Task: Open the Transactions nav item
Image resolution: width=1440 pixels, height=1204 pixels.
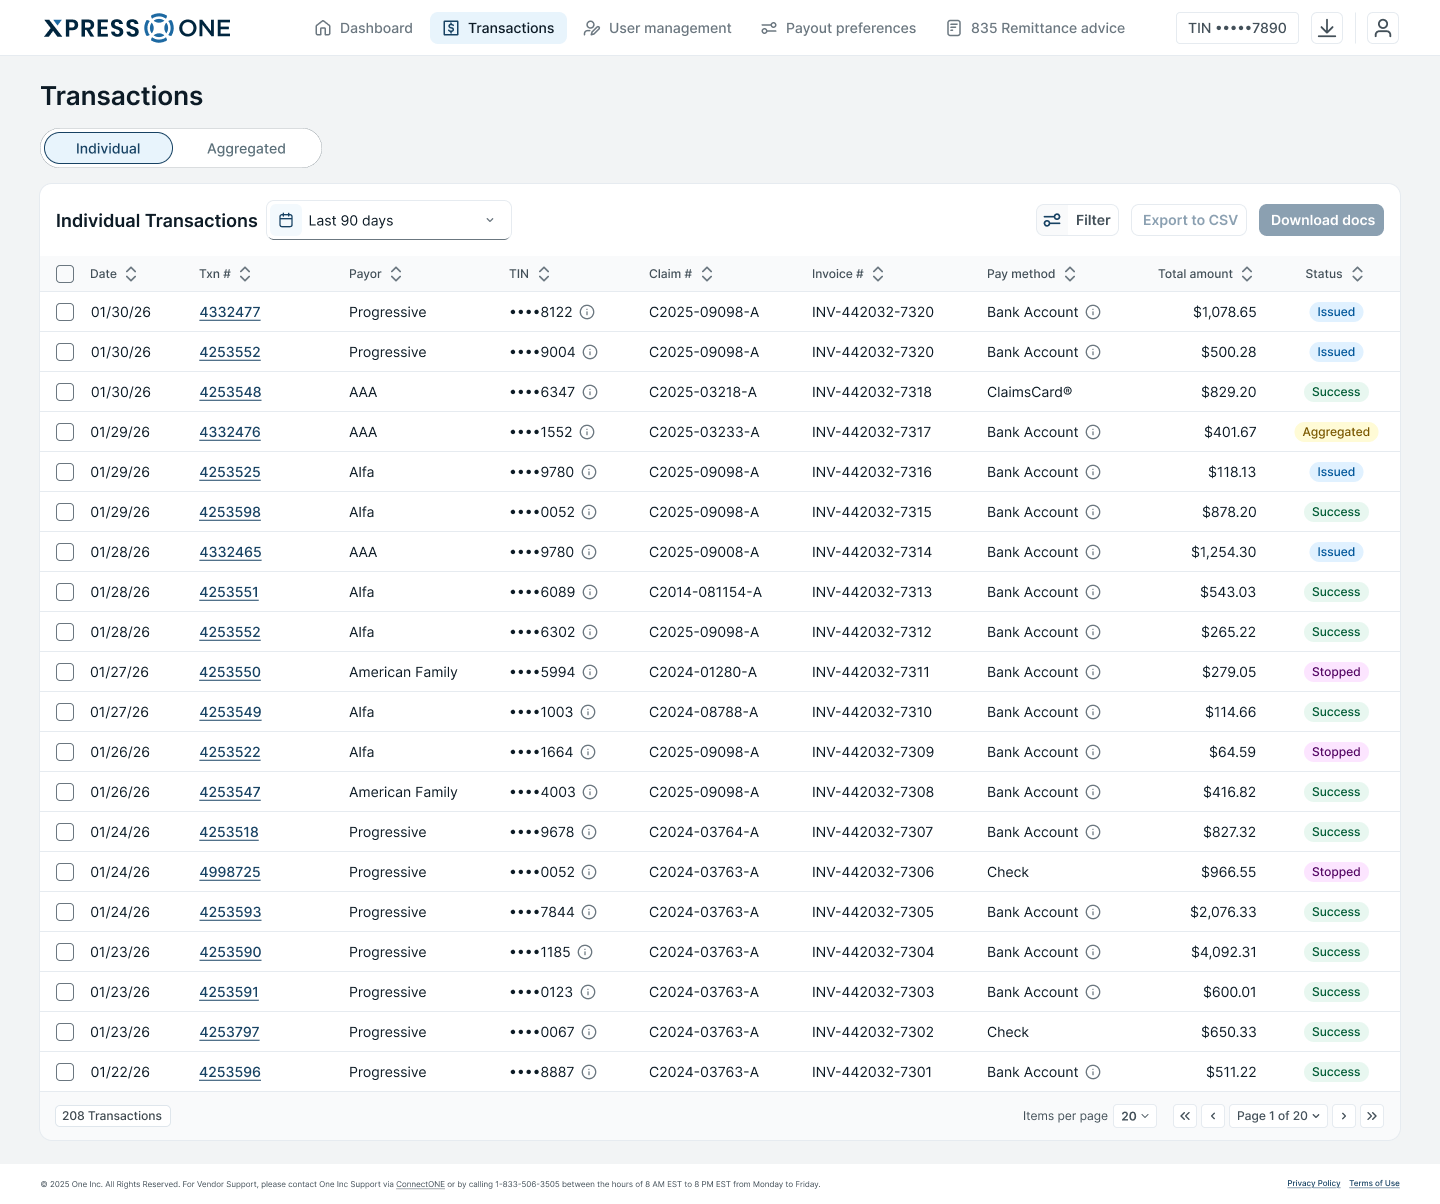Action: (x=498, y=28)
